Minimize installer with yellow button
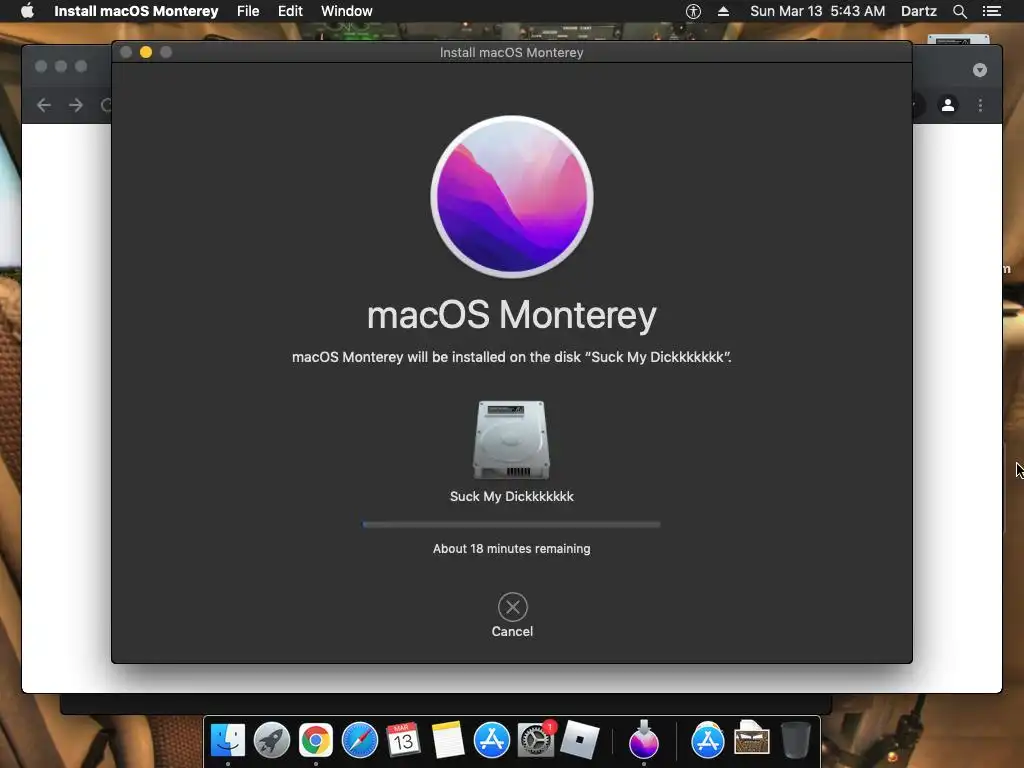Screen dimensions: 1024x768 point(146,52)
